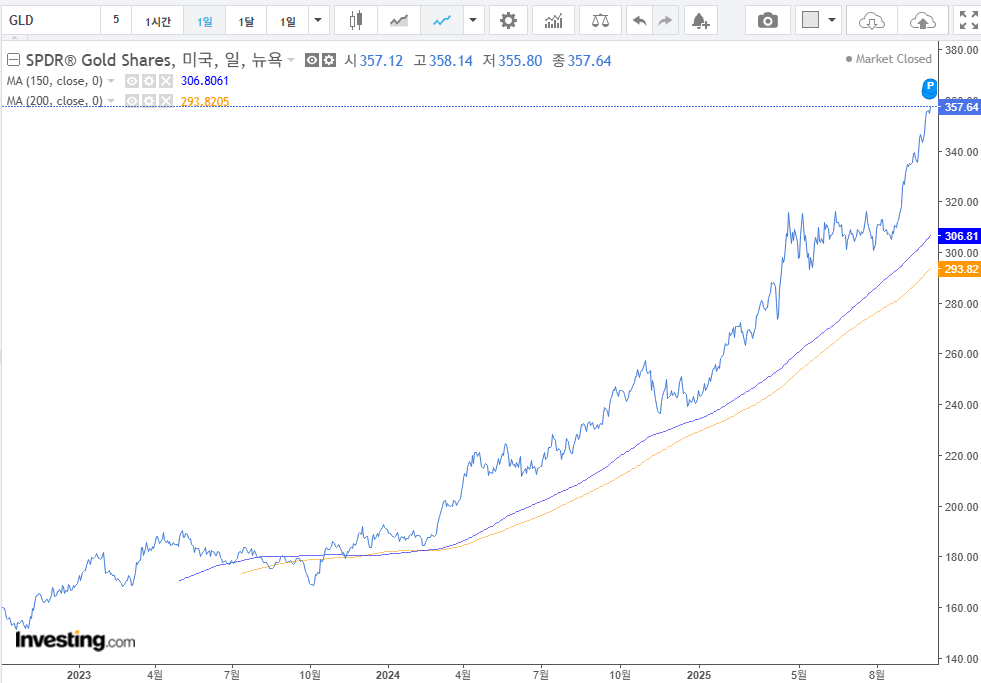The height and width of the screenshot is (683, 981).
Task: Select the line chart style
Action: point(442,21)
